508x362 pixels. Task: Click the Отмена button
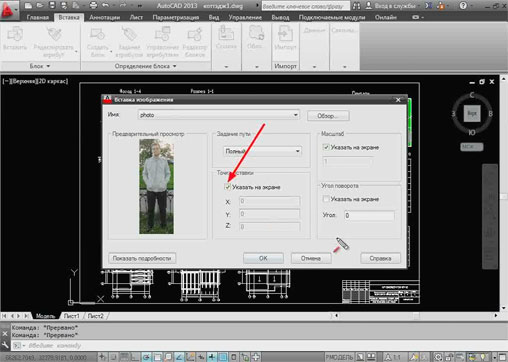[x=311, y=258]
